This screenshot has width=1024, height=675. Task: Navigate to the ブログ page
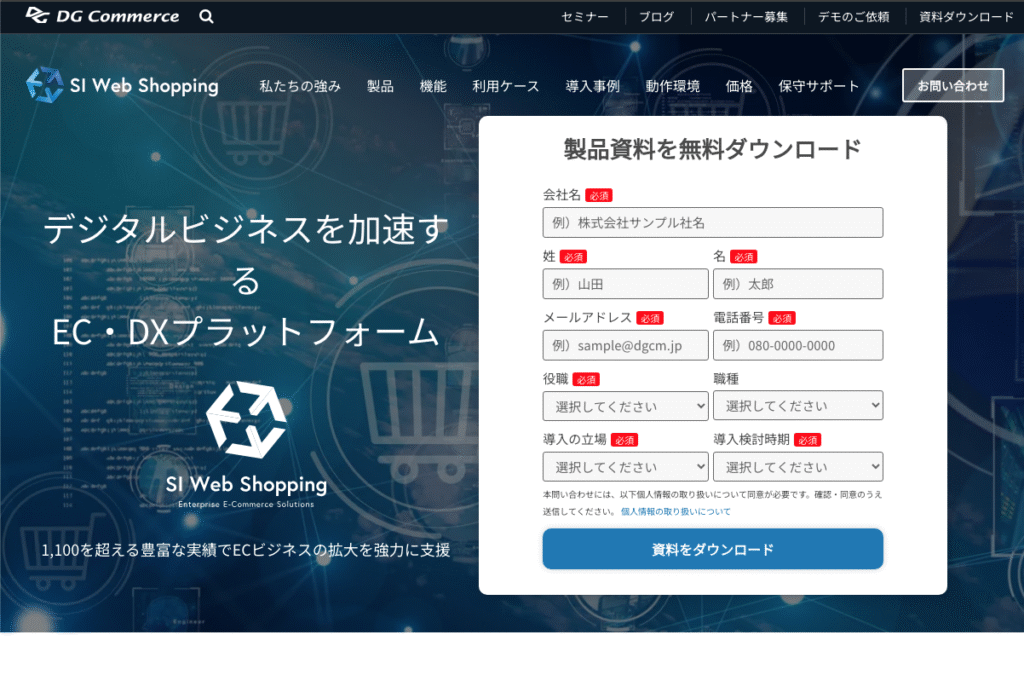click(656, 16)
